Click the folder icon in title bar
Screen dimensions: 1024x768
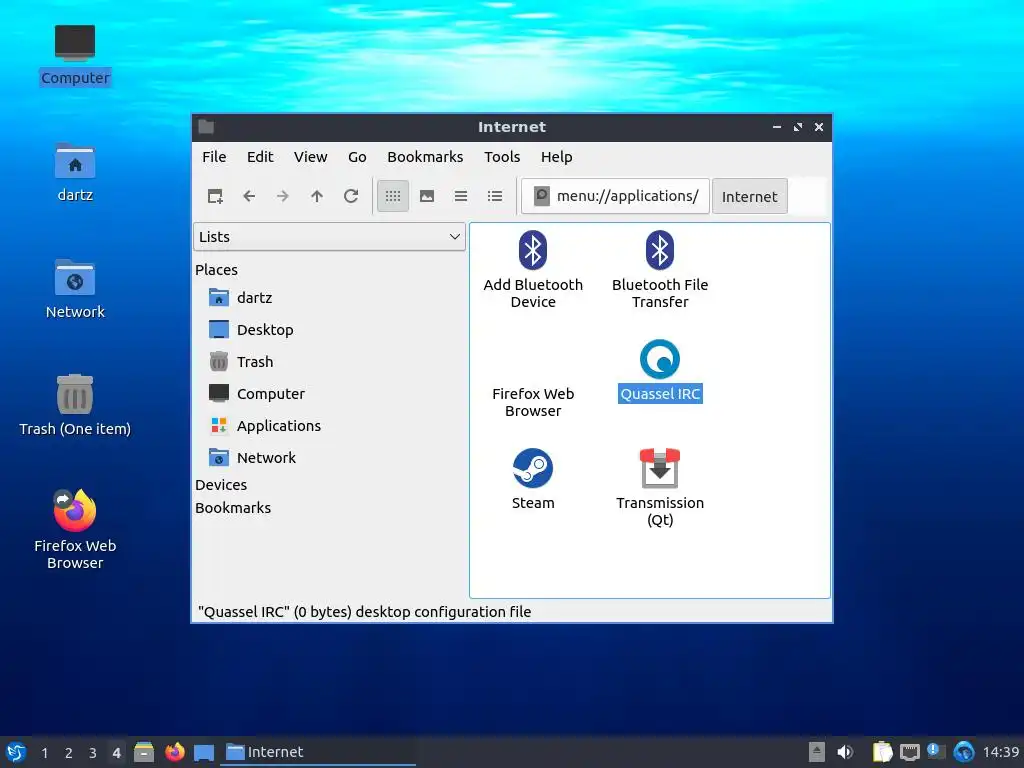coord(206,127)
